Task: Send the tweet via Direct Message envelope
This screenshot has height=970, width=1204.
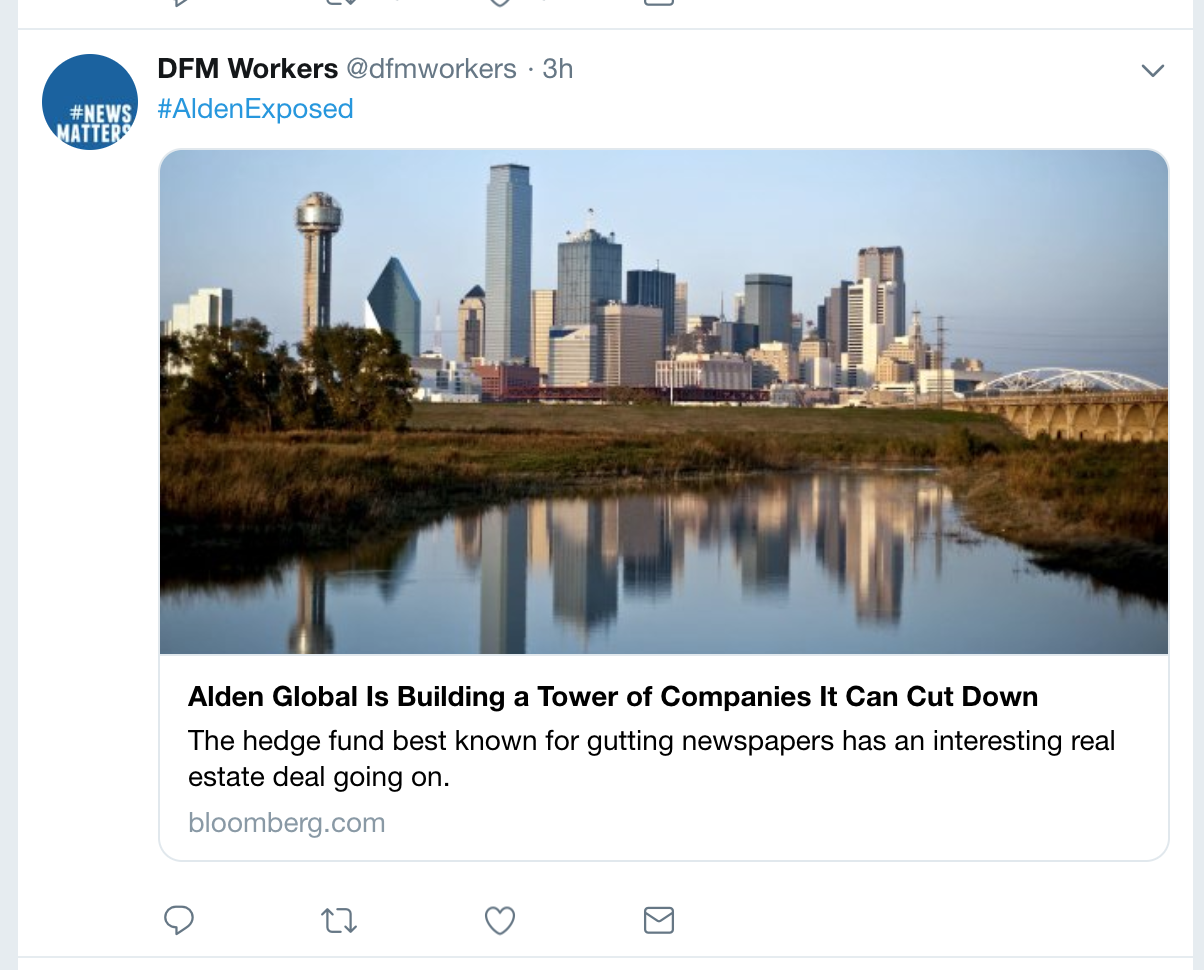Action: pos(658,920)
